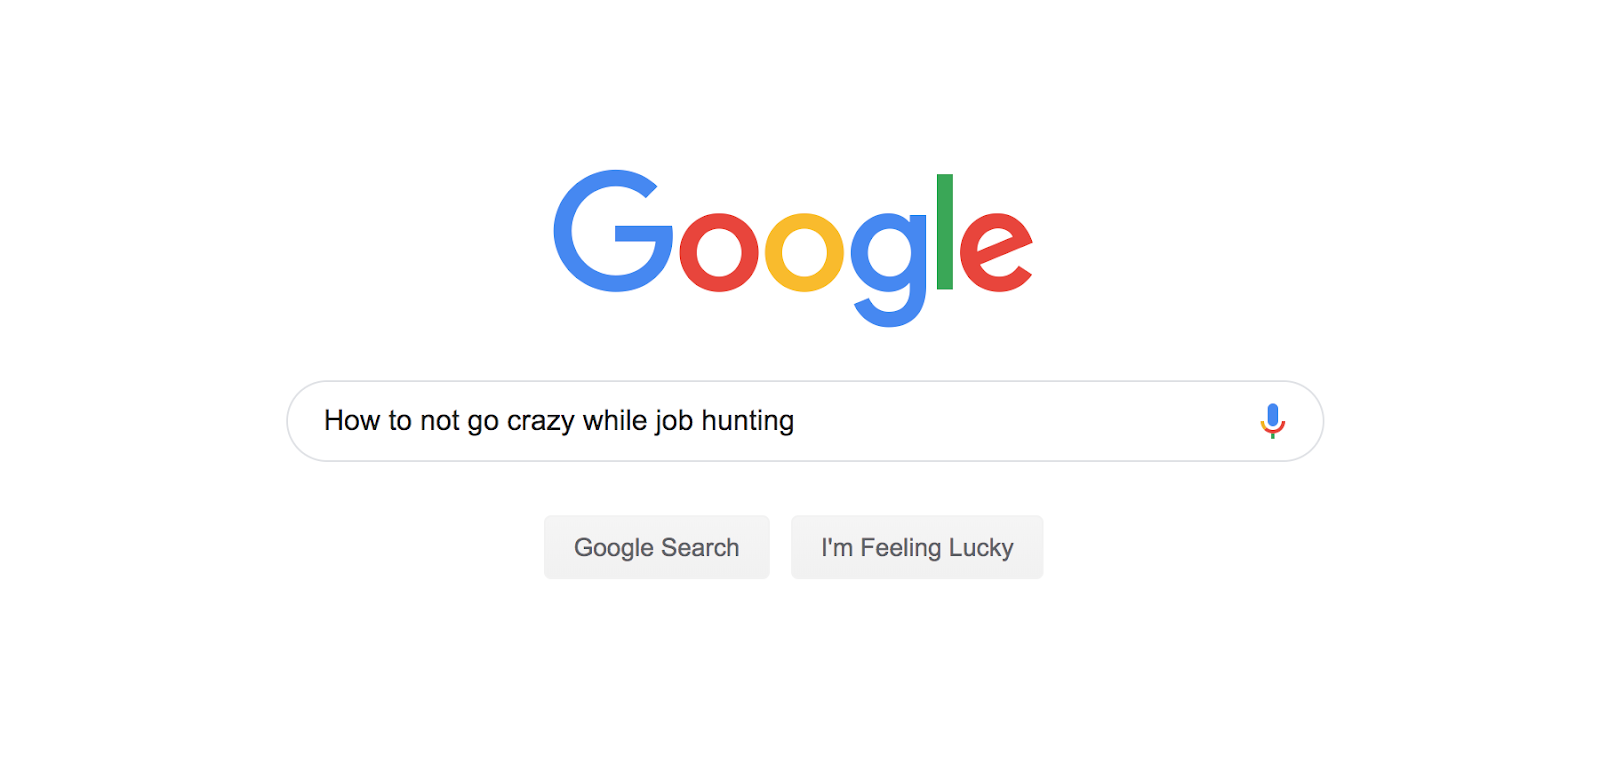Place the cursor in the word "How"

(352, 420)
